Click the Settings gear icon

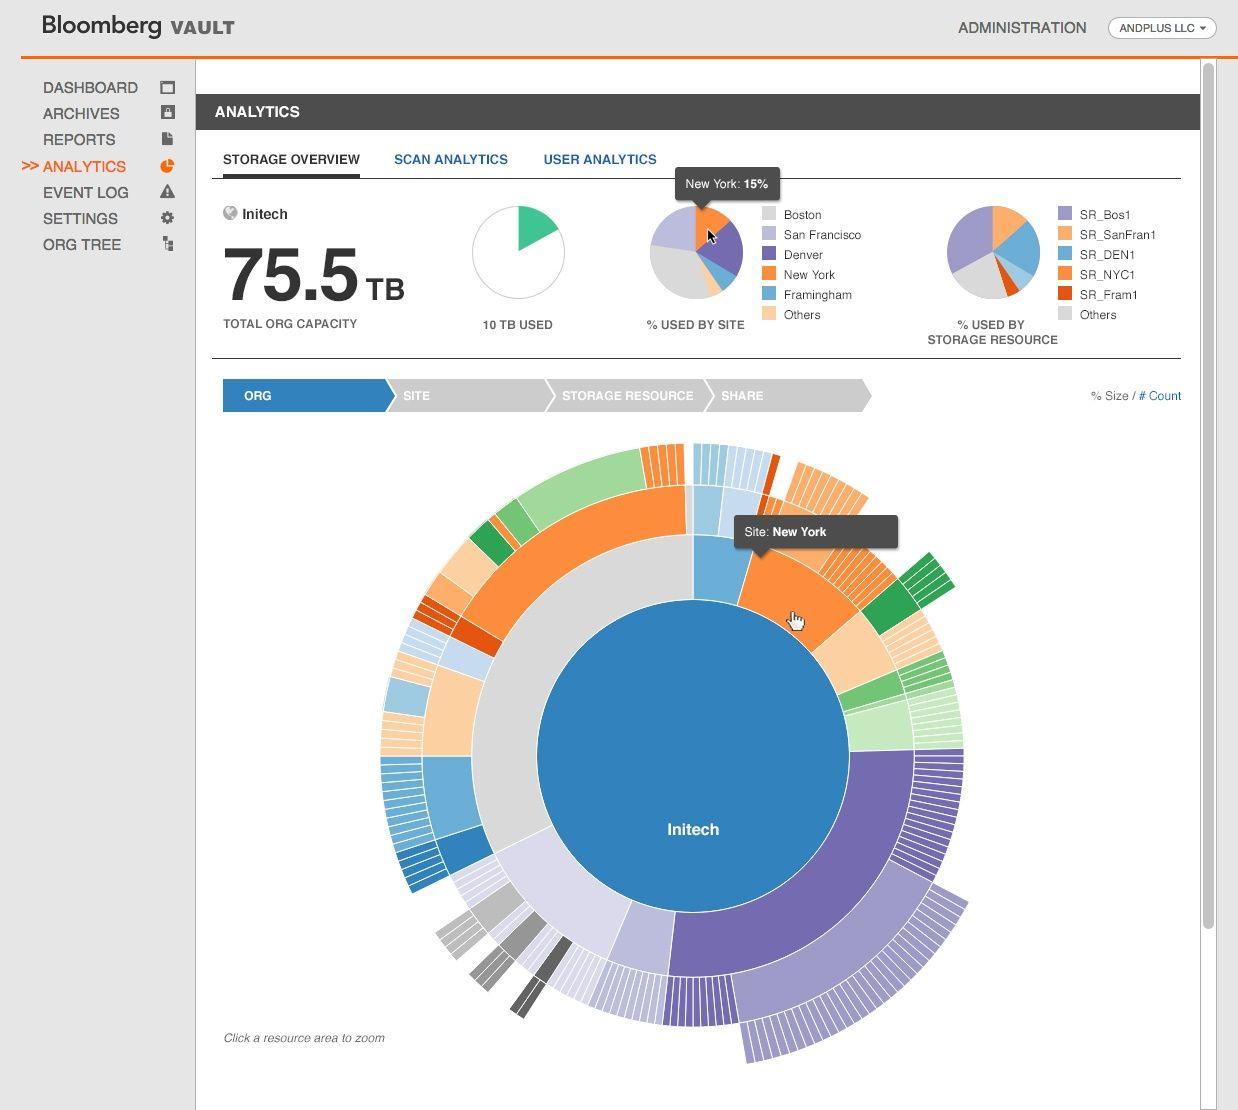pos(167,218)
